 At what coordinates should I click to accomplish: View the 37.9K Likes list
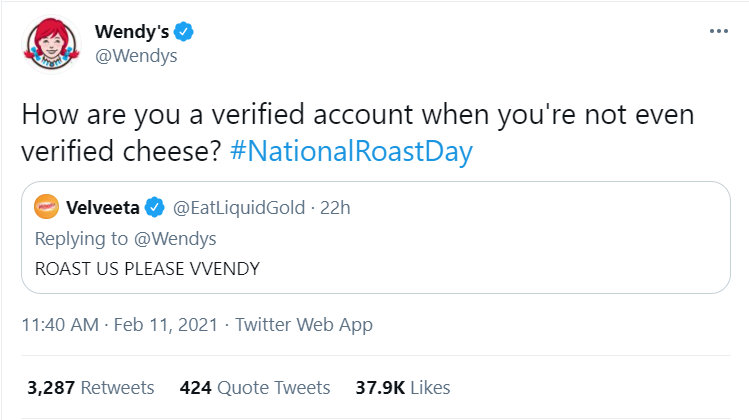tap(403, 387)
